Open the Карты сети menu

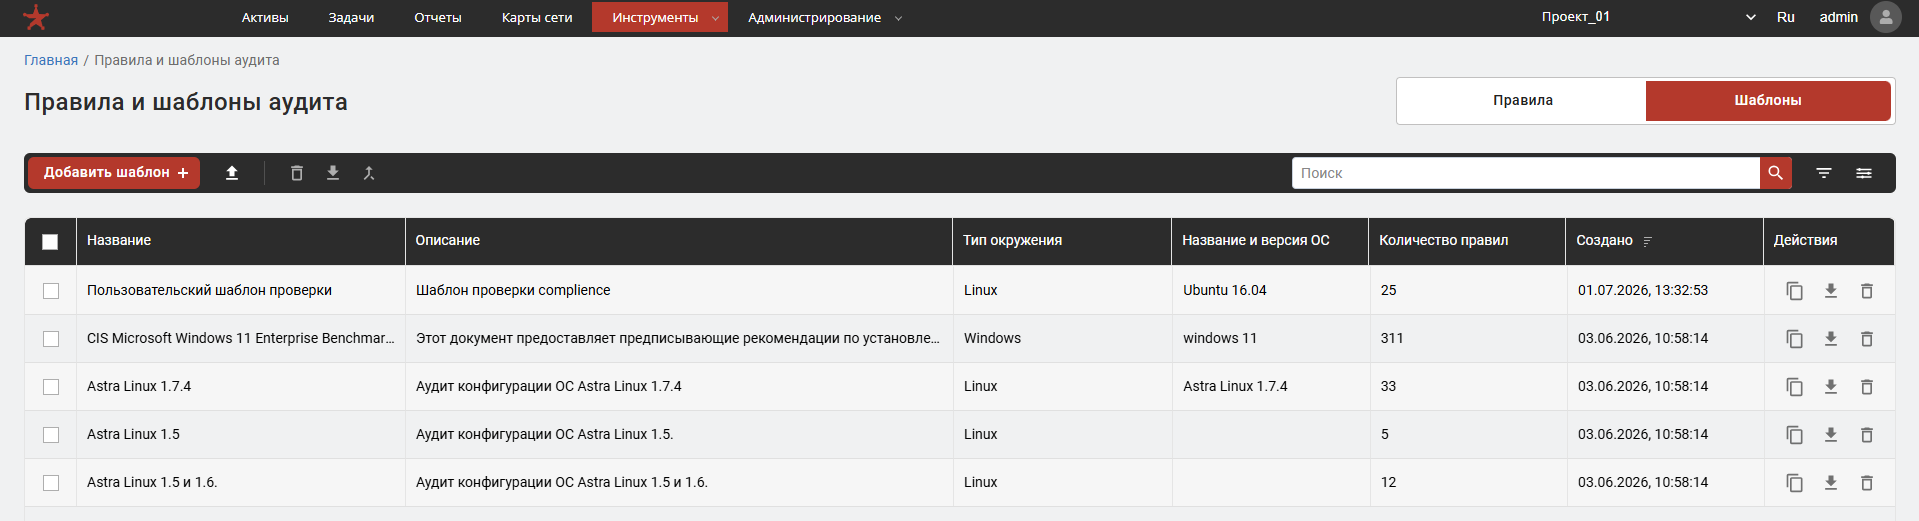tap(537, 17)
